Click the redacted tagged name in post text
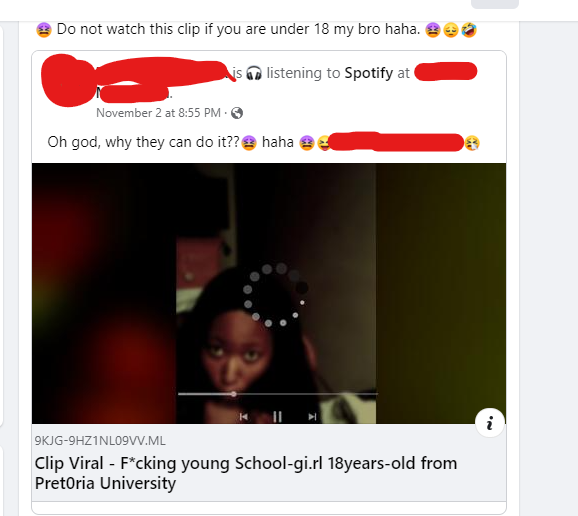The height and width of the screenshot is (516, 578). pos(396,142)
